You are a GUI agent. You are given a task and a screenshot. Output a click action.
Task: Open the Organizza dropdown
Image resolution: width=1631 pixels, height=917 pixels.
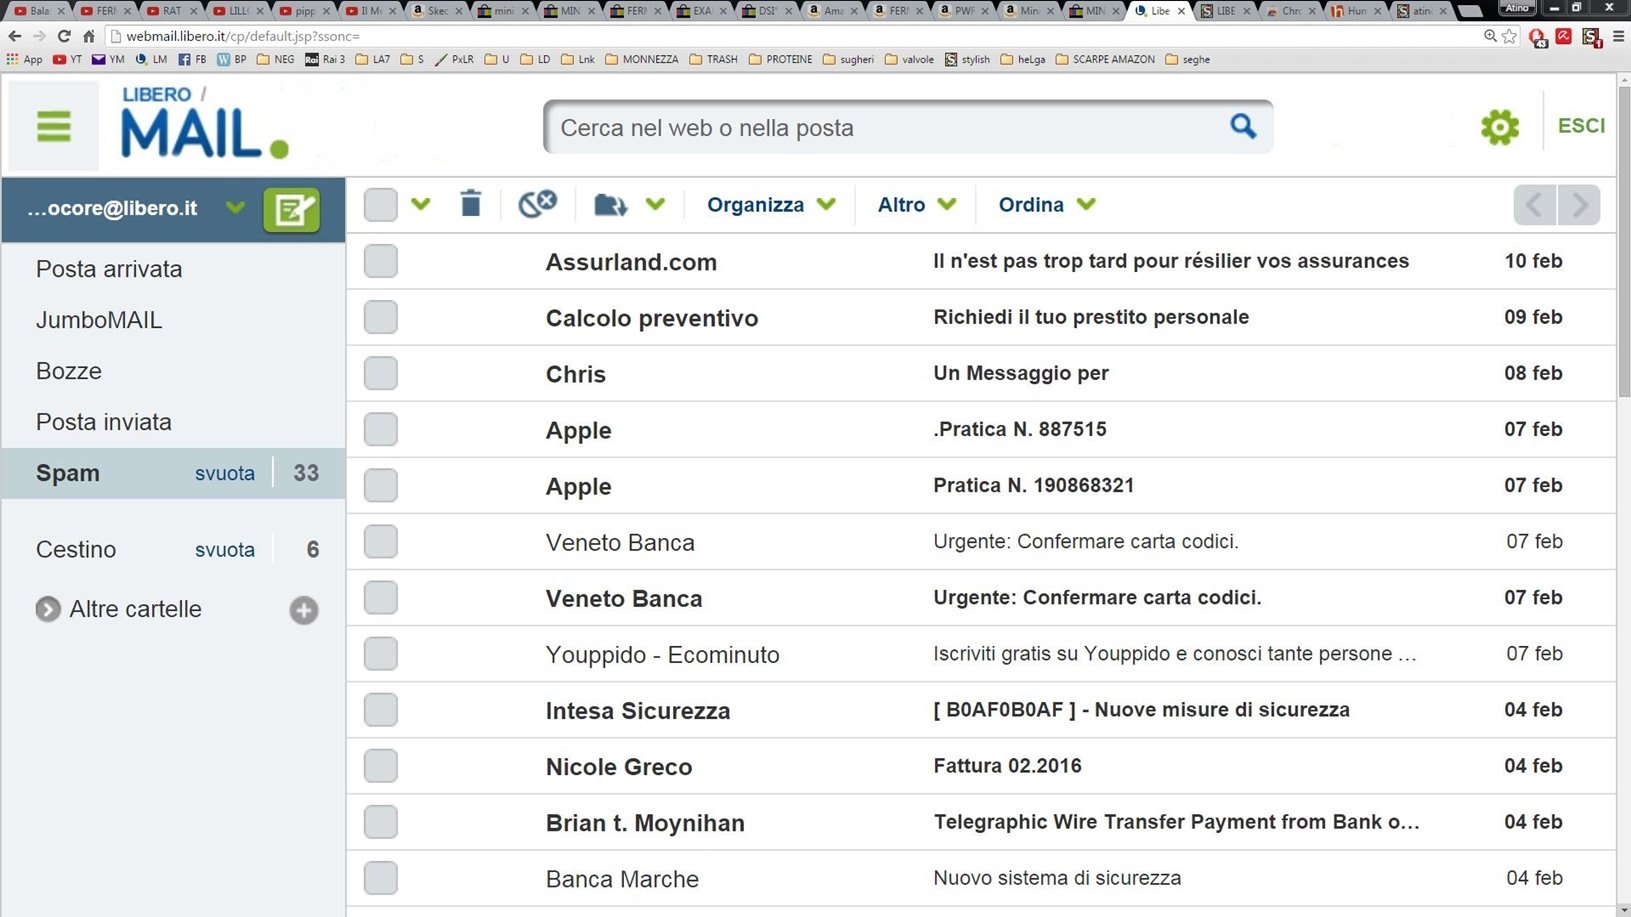(771, 204)
